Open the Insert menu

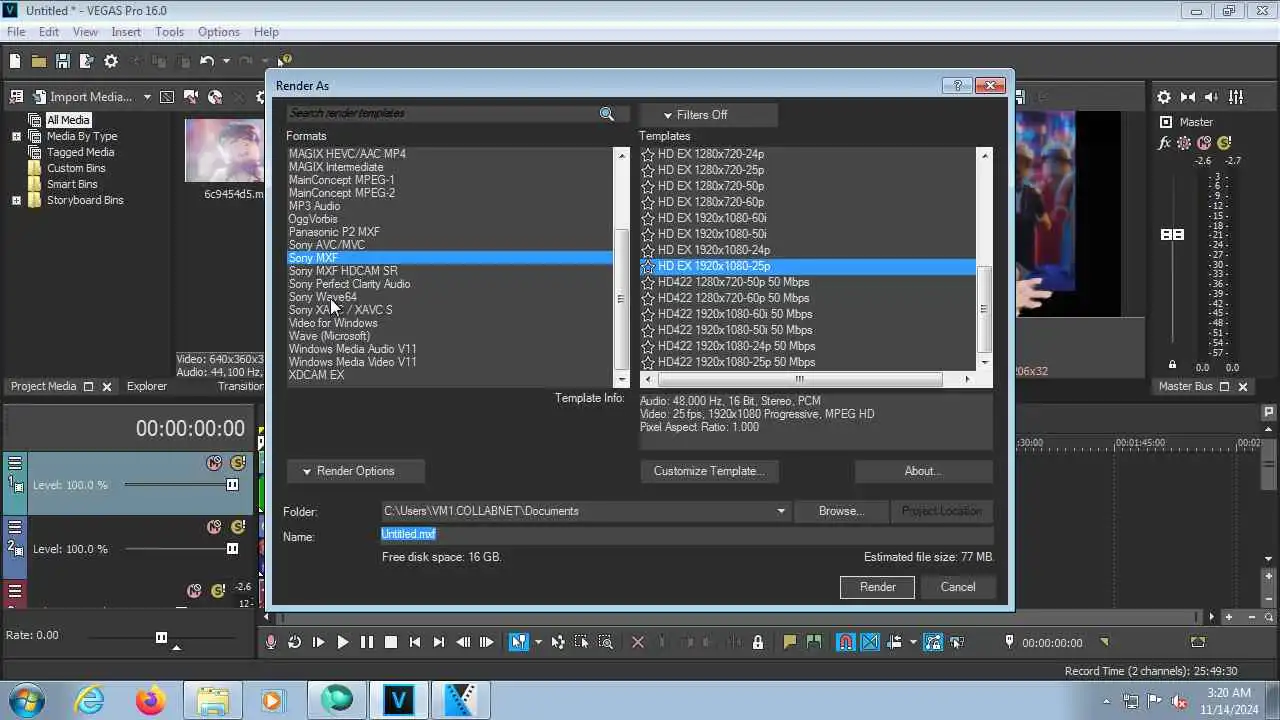coord(126,32)
